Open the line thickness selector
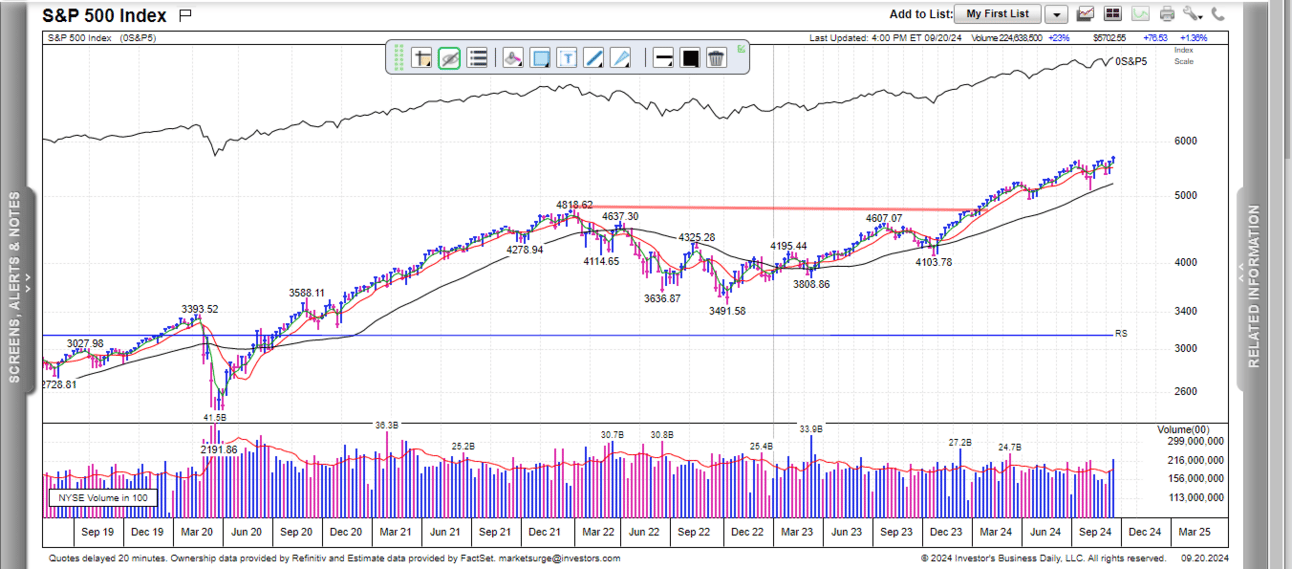 click(662, 58)
